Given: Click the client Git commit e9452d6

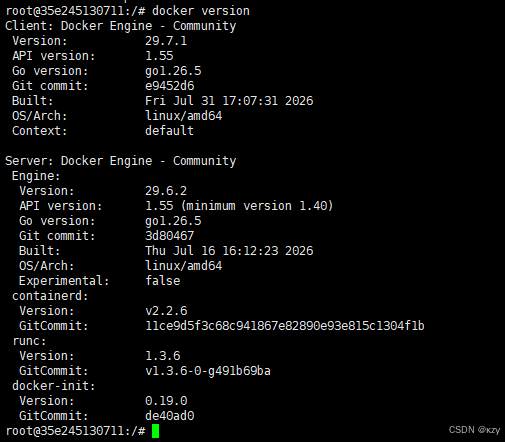Looking at the screenshot, I should point(169,86).
